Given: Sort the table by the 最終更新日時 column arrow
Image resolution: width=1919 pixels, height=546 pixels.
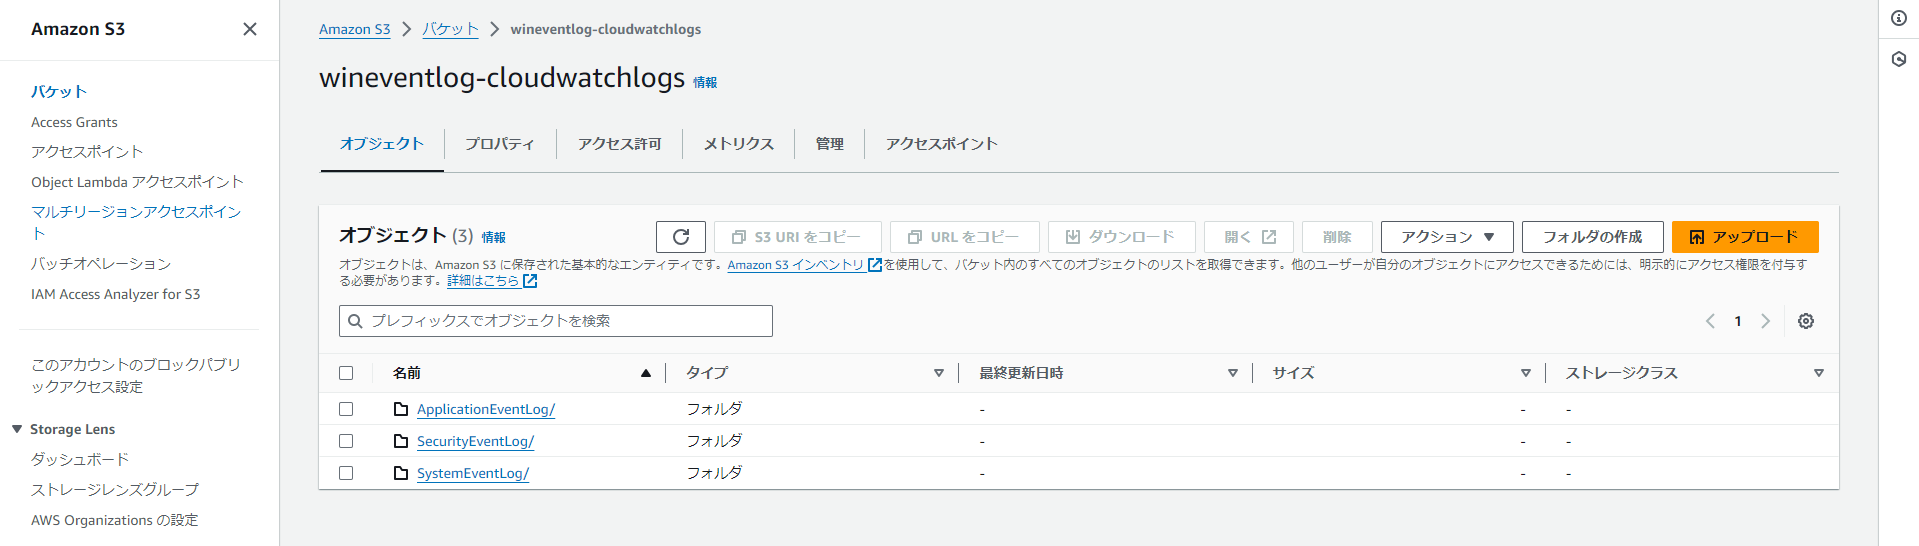Looking at the screenshot, I should point(1233,373).
